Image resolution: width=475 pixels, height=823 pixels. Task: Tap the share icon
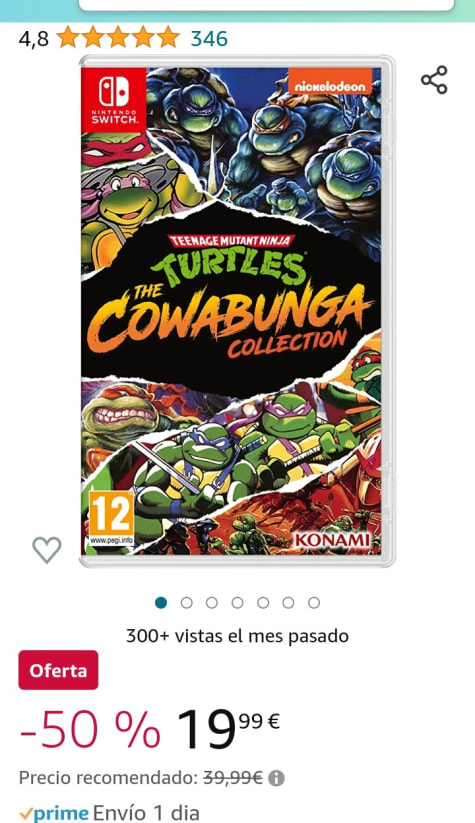434,80
